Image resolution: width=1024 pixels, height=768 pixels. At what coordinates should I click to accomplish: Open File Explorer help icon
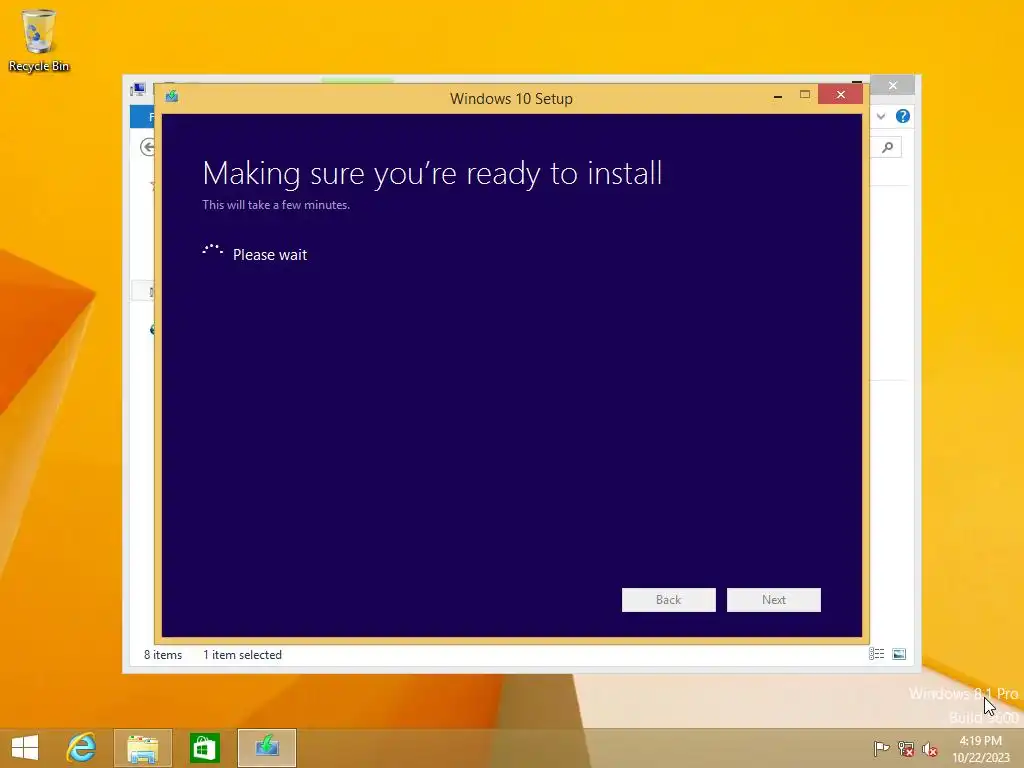click(903, 116)
